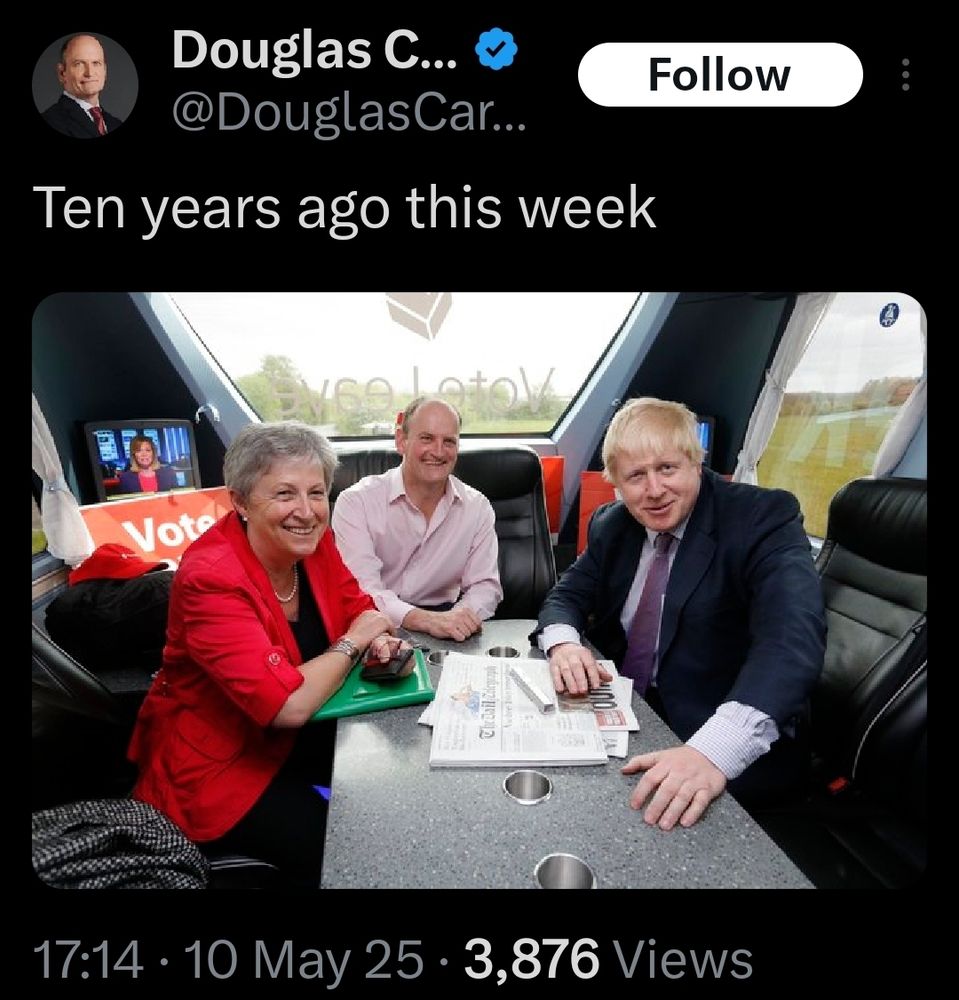Screen dimensions: 959x1000
Task: Tap the Follow button
Action: 720,75
